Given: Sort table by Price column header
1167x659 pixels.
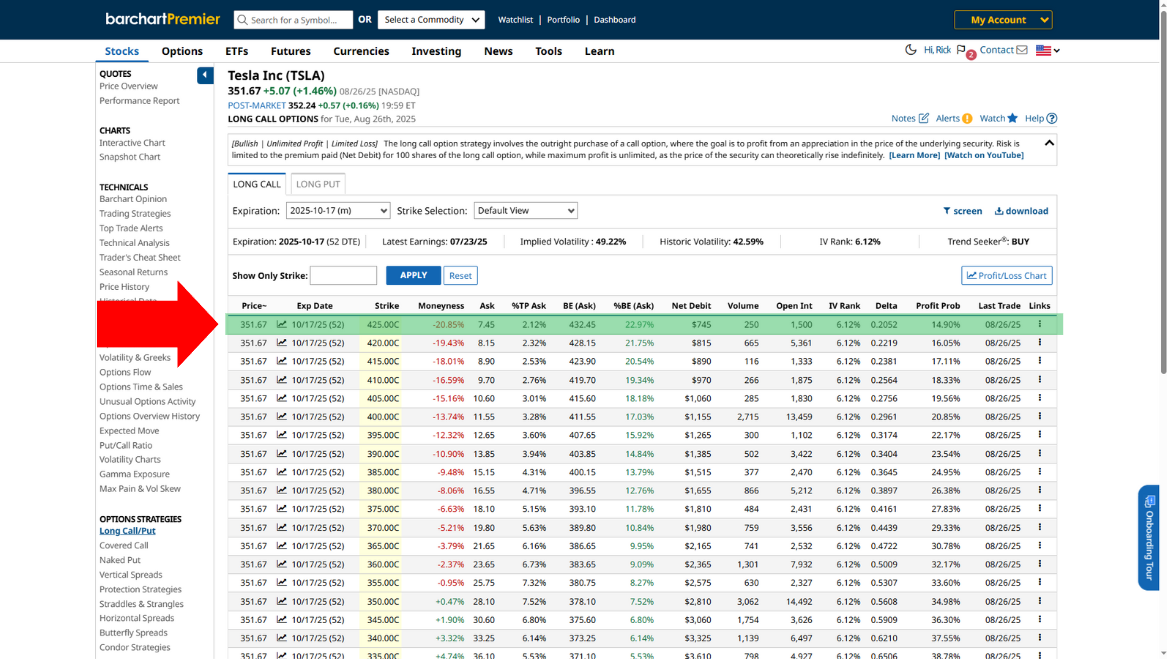Looking at the screenshot, I should coord(253,305).
